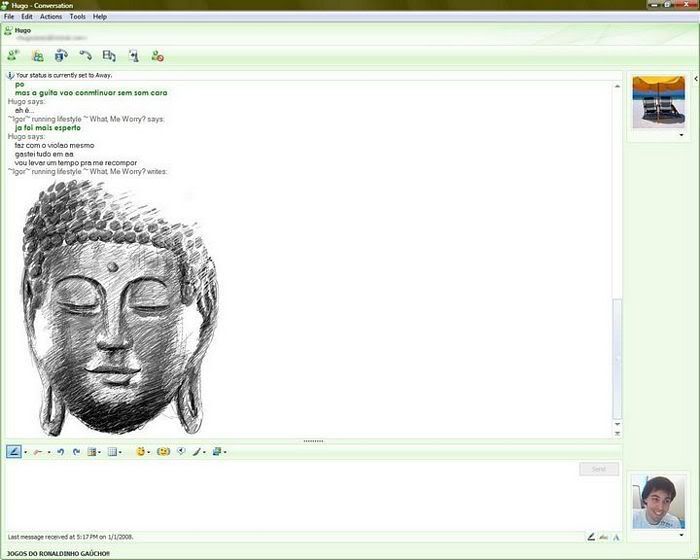The image size is (700, 560).
Task: Click the scroll-down arrow of chat history
Action: pos(617,424)
